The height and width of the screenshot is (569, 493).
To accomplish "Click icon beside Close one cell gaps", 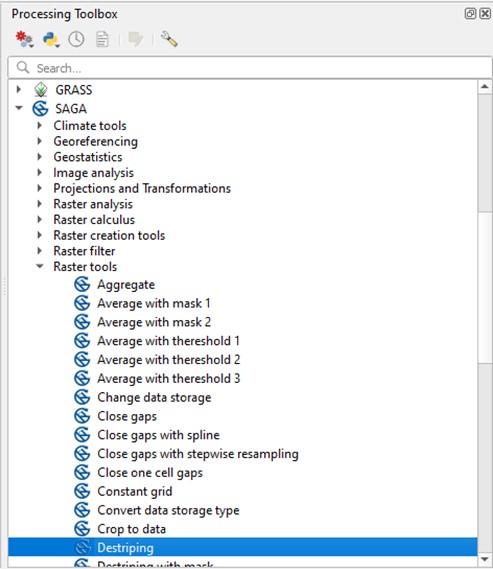I will pos(82,472).
